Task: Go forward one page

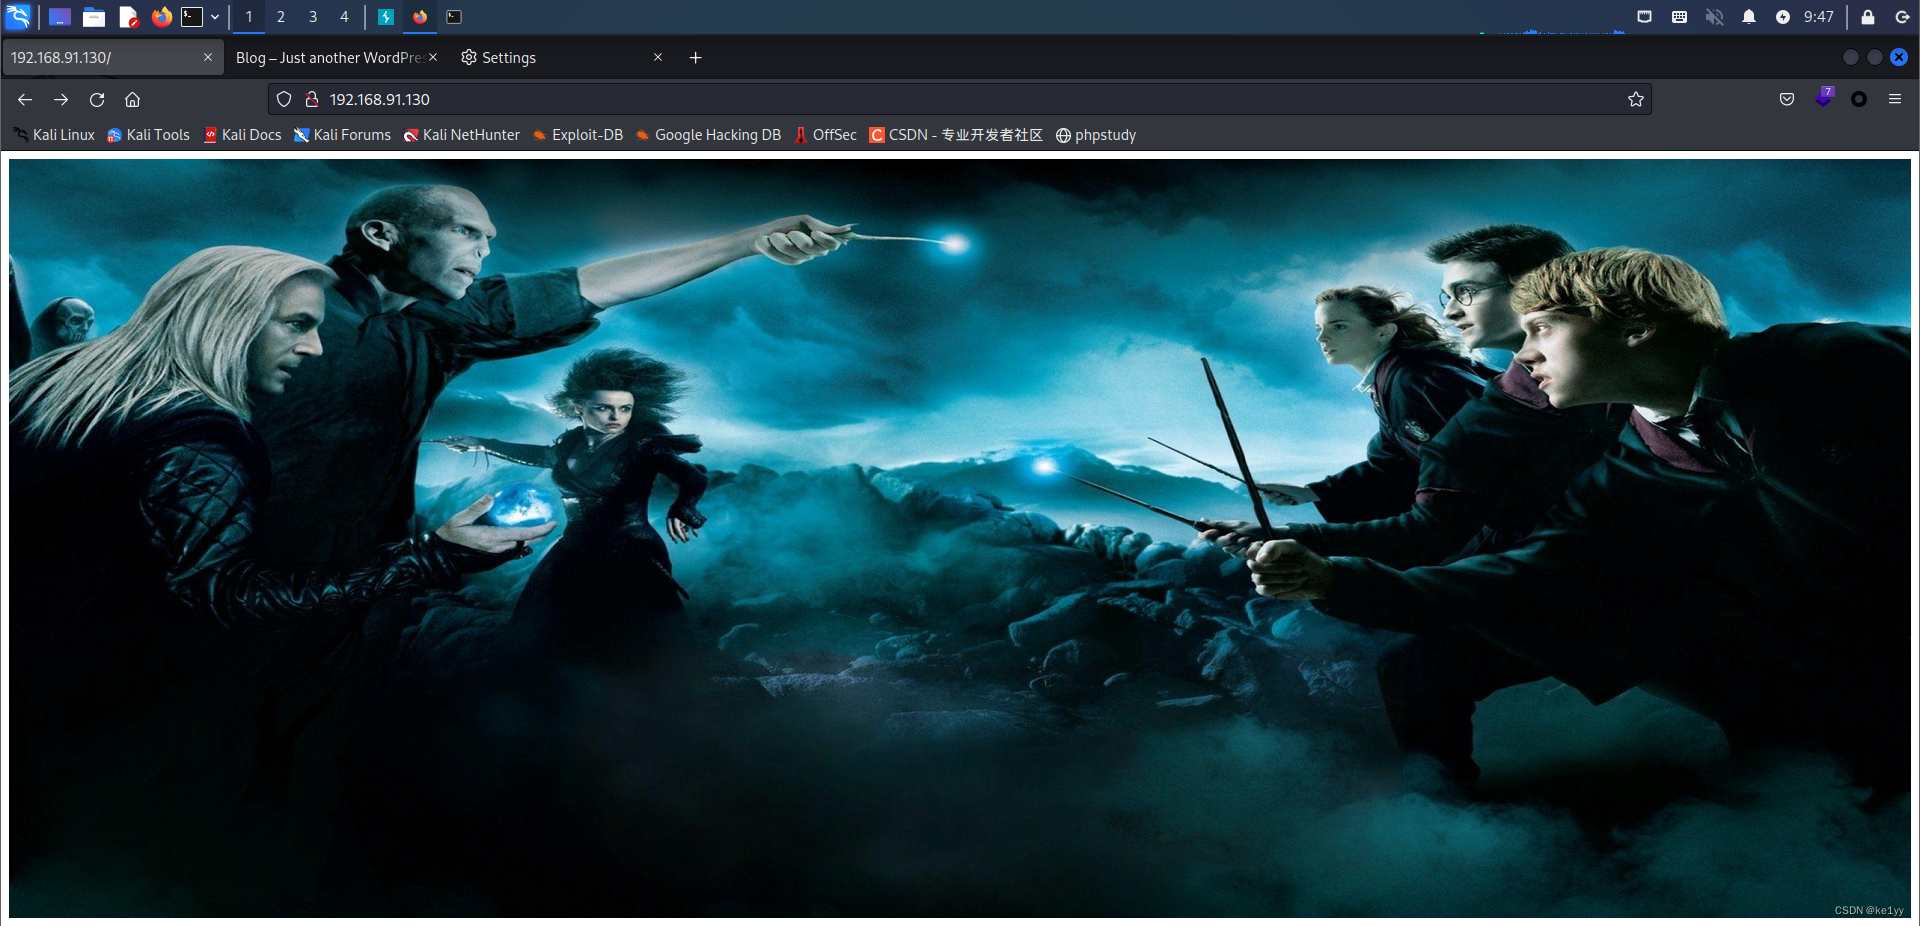Action: point(61,99)
